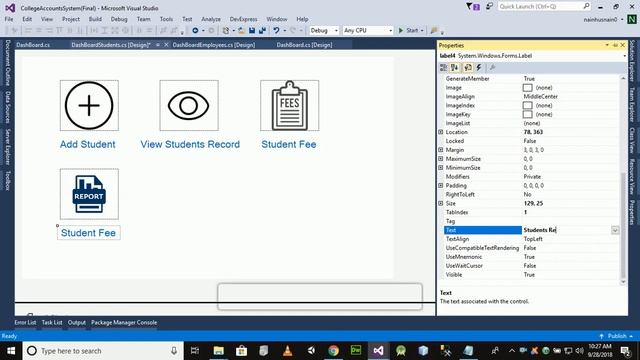Select the View Students Record label
Image resolution: width=640 pixels, height=360 pixels.
click(190, 144)
